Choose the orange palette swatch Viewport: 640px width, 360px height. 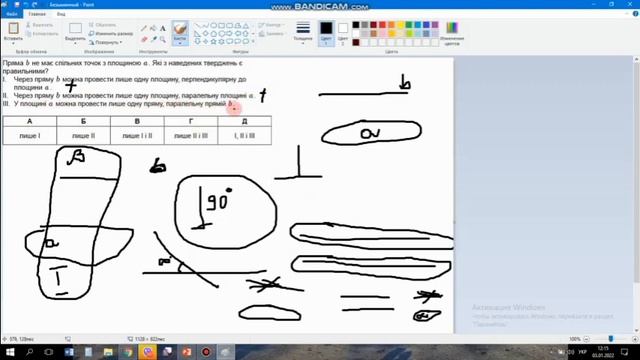pos(391,25)
